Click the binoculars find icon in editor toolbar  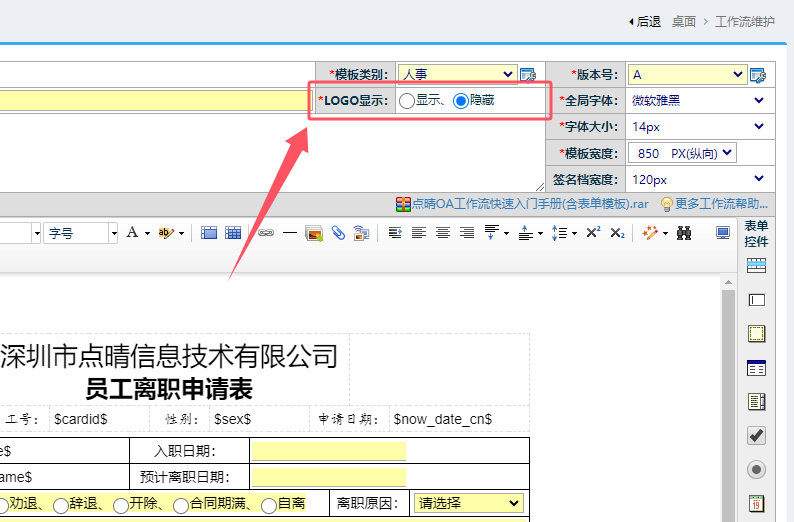click(x=685, y=233)
